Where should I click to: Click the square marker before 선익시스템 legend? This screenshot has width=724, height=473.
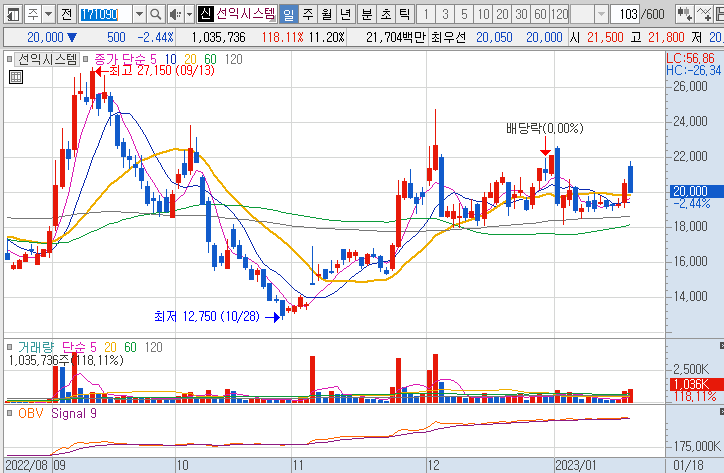pos(9,59)
